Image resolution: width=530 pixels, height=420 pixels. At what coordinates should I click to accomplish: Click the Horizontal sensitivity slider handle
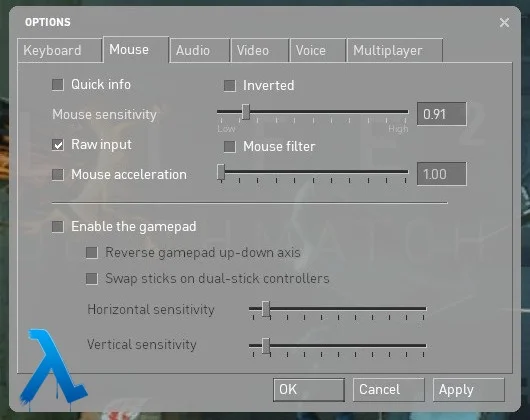(266, 309)
